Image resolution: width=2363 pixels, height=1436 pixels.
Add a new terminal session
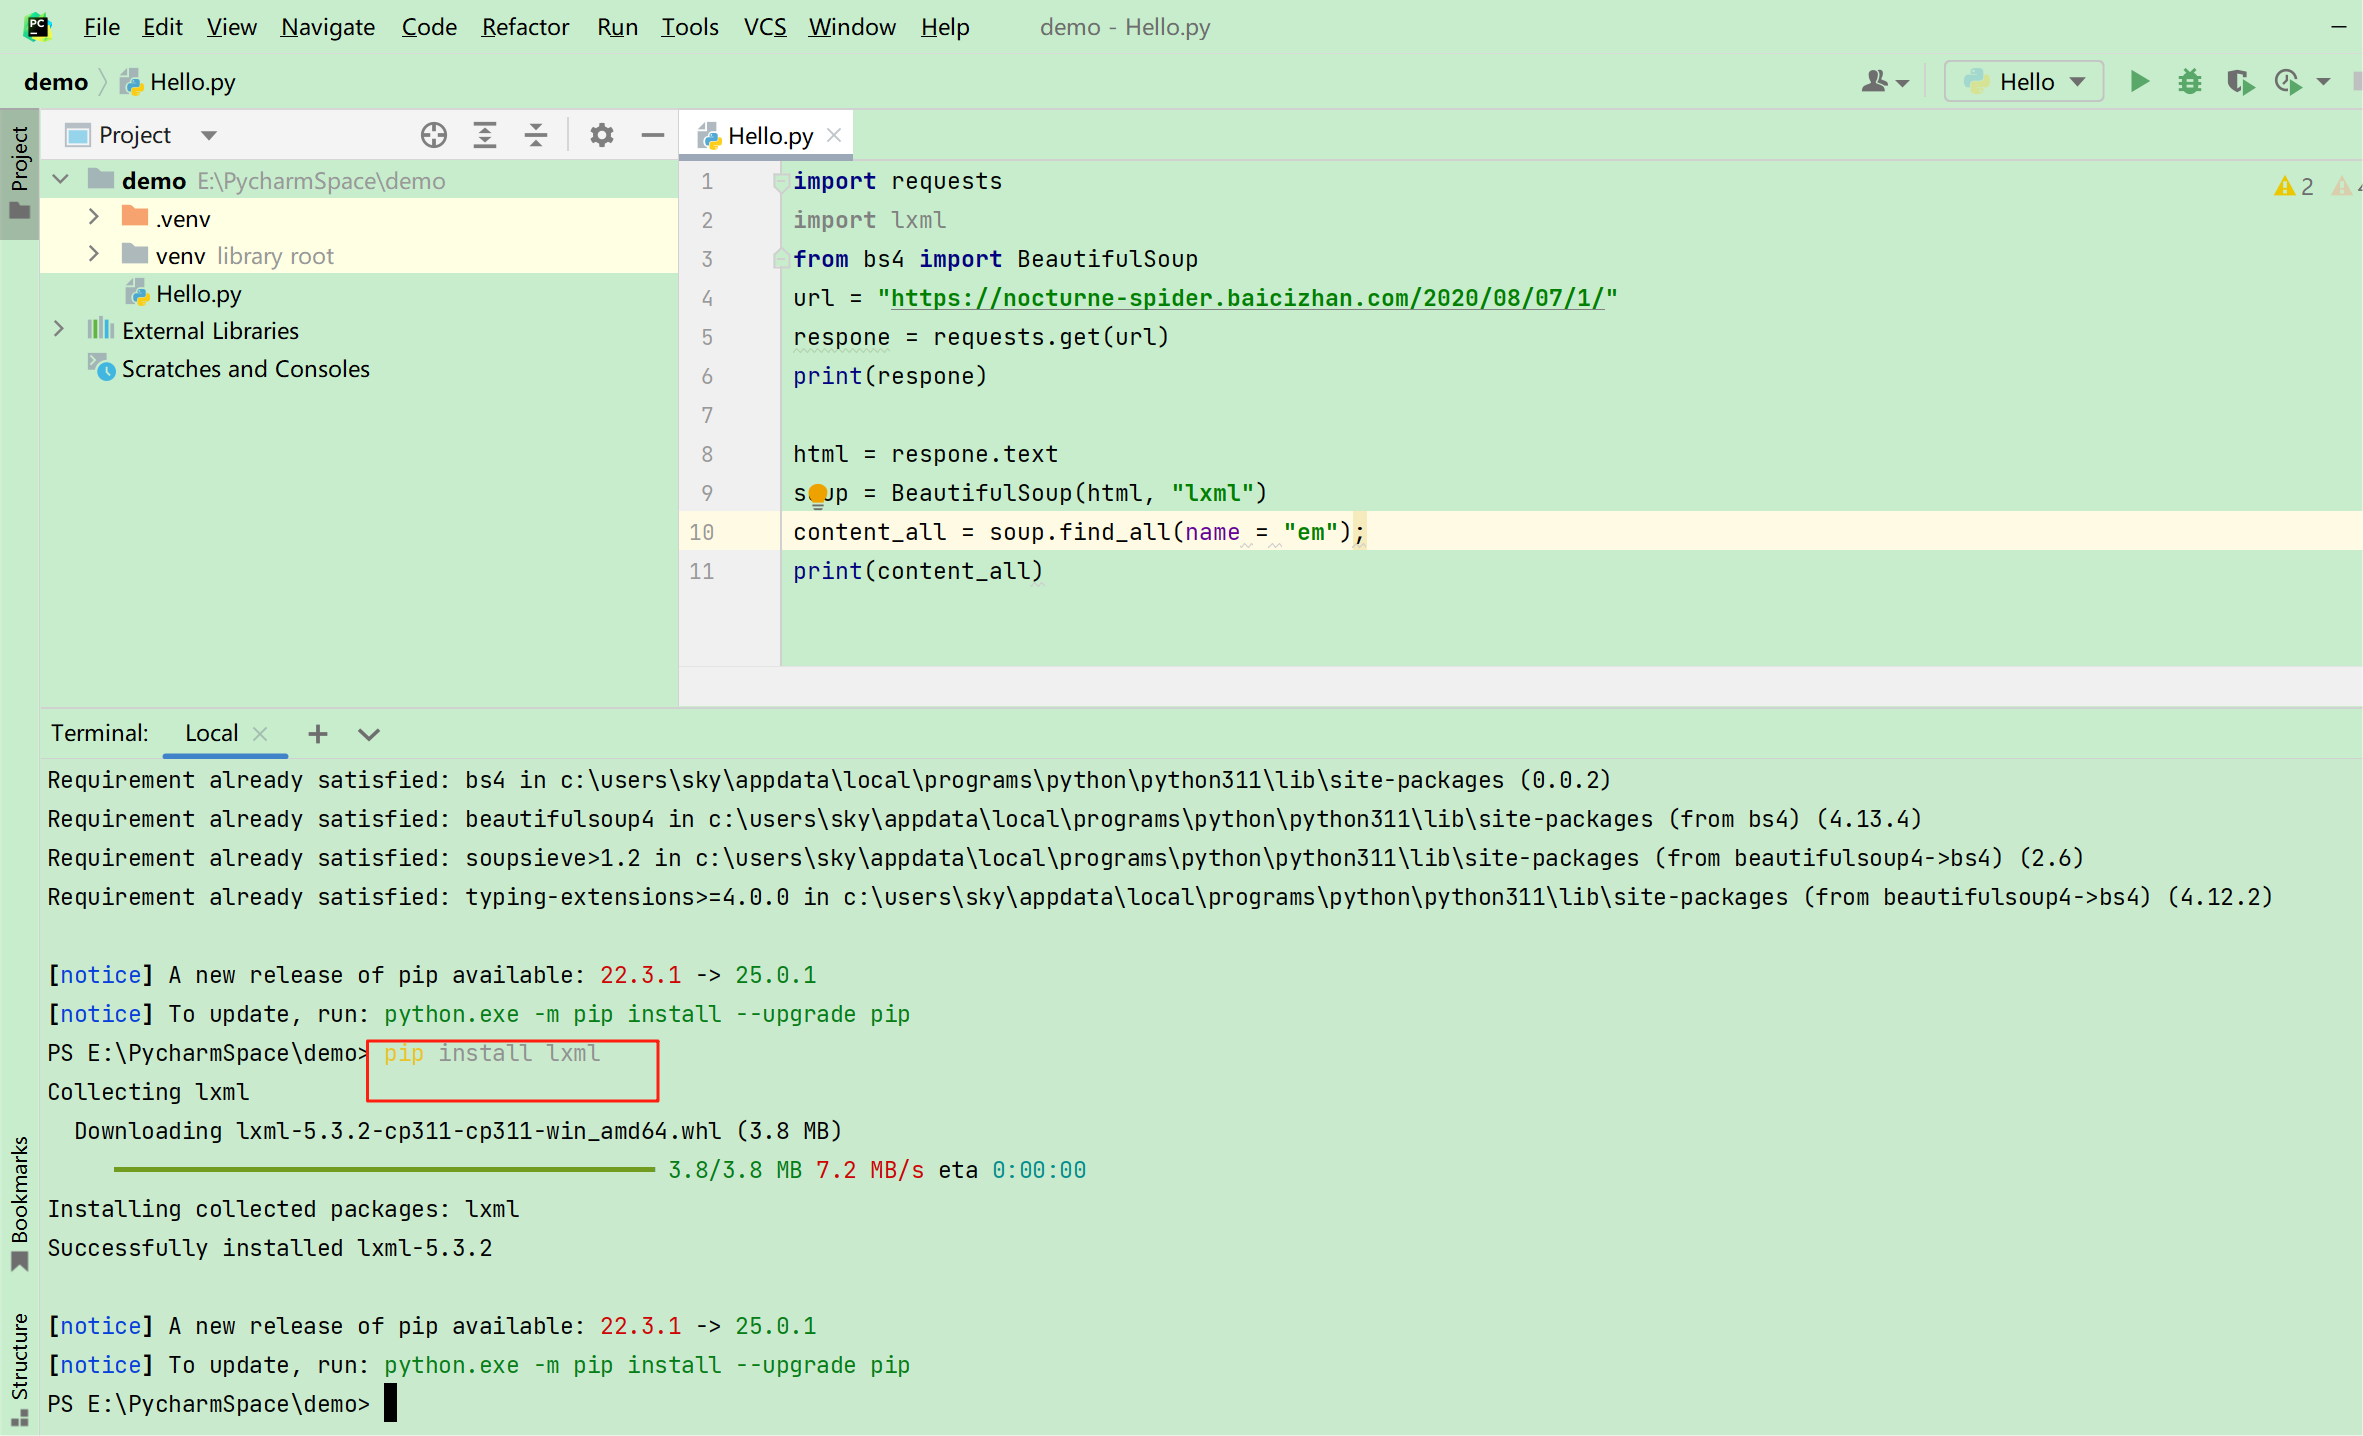click(x=317, y=734)
